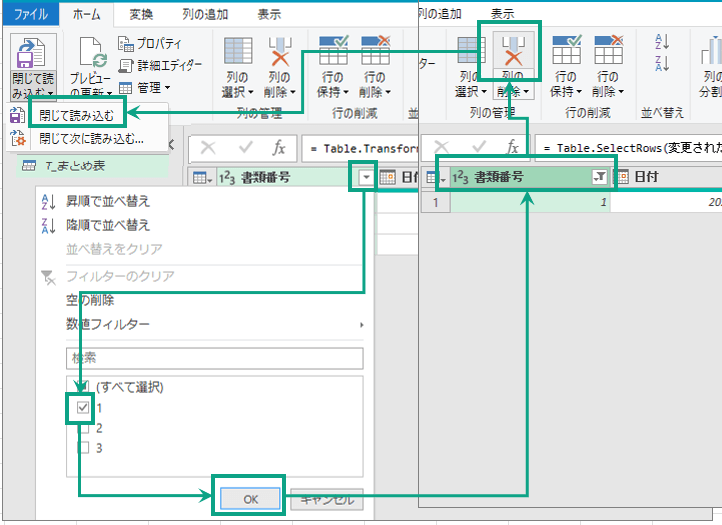The image size is (722, 525).
Task: Click cell value 1 in 書類番号 column
Action: click(x=530, y=202)
